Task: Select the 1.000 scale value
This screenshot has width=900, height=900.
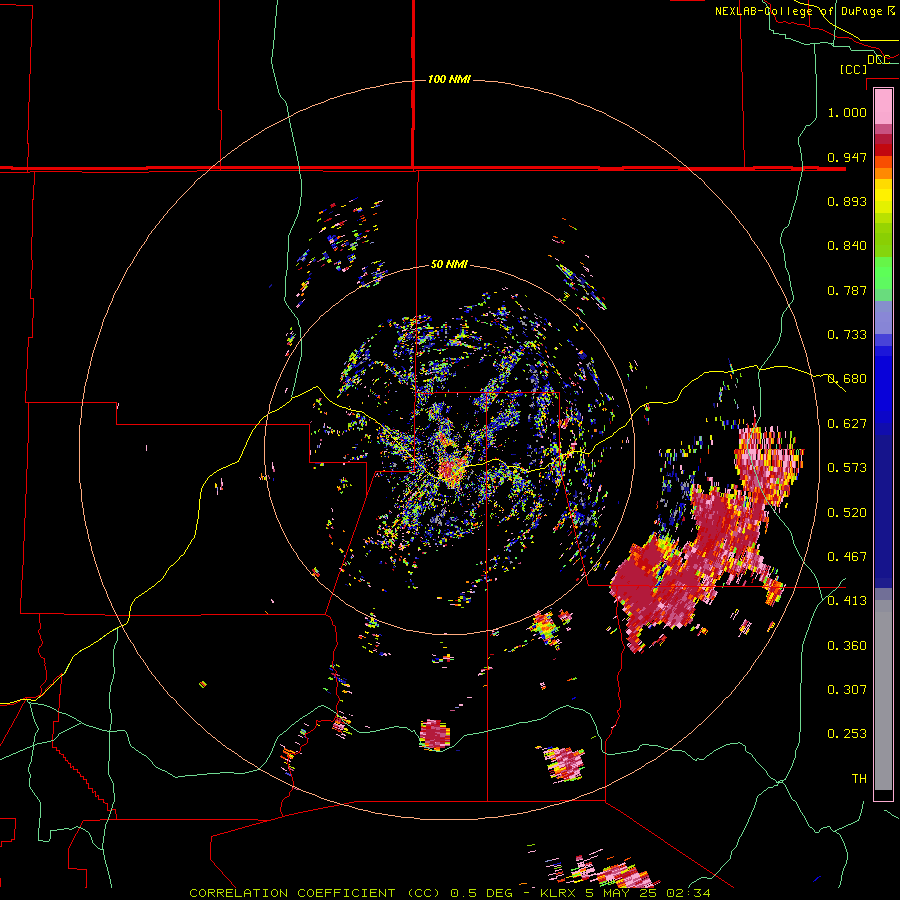Action: tap(847, 112)
